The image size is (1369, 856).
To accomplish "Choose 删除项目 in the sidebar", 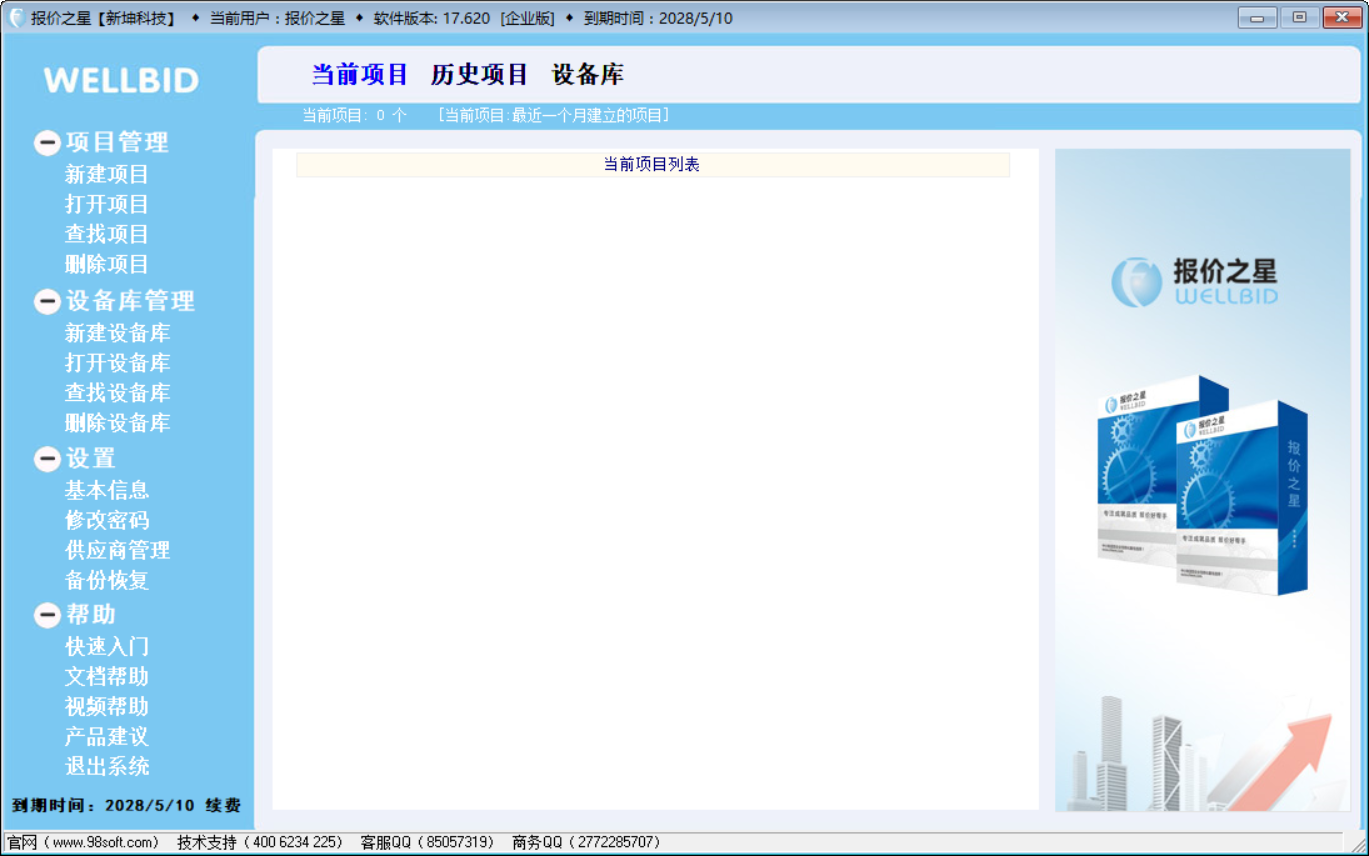I will coord(107,264).
